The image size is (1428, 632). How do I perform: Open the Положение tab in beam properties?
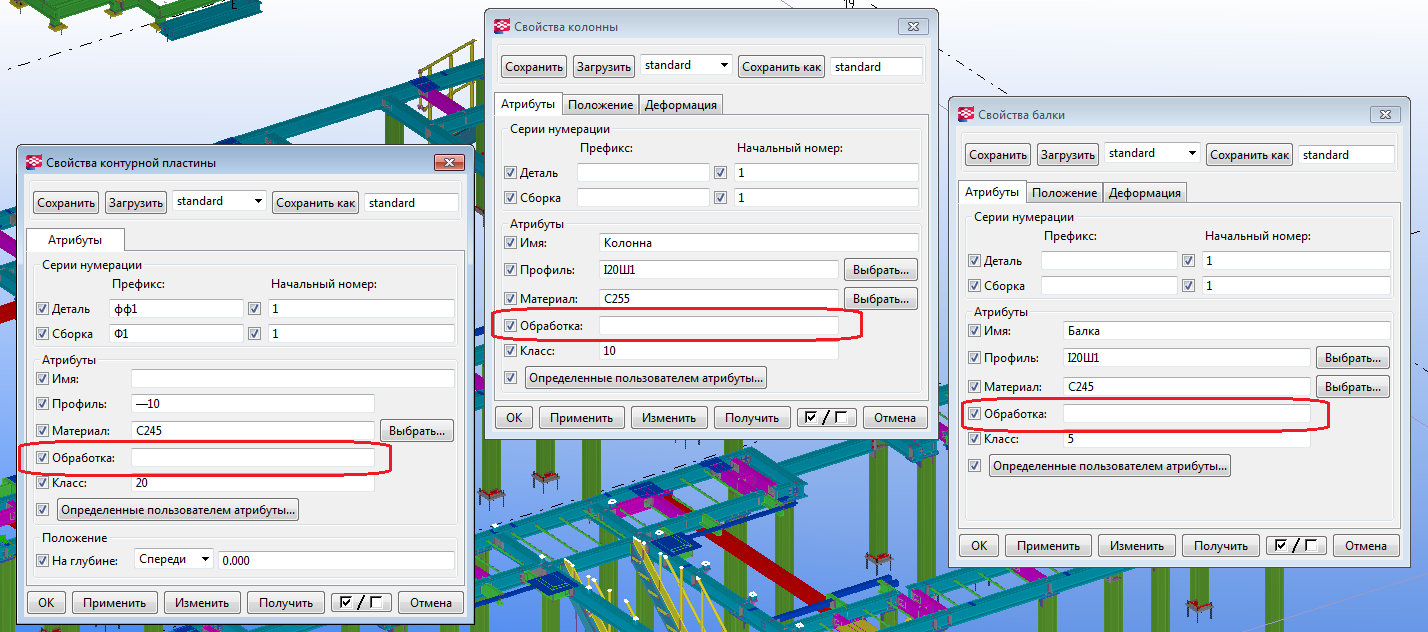pos(1064,193)
